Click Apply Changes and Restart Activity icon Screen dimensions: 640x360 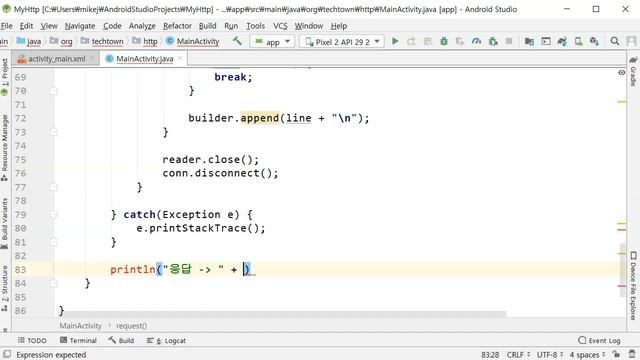point(411,41)
